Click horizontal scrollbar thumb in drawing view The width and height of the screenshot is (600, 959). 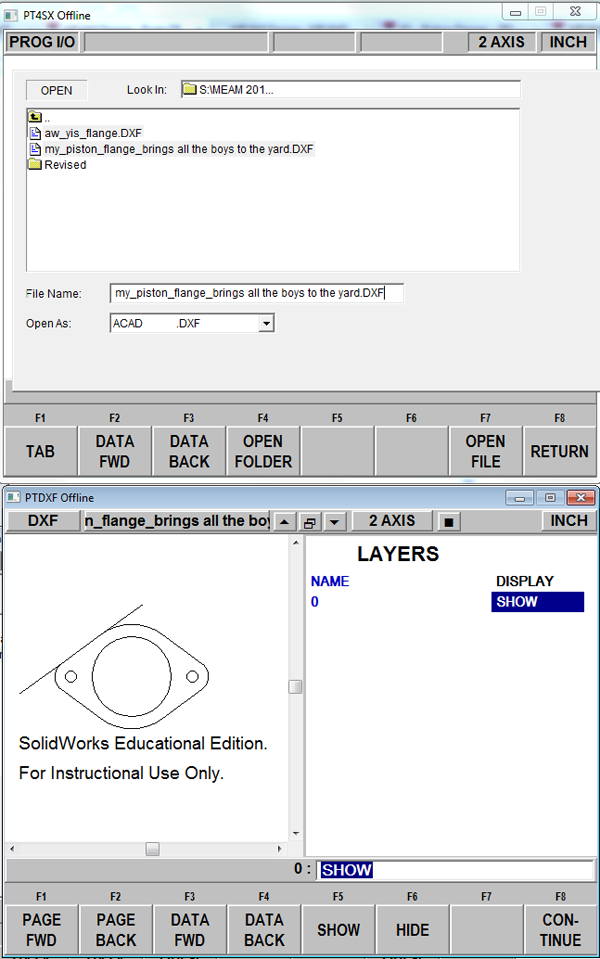pyautogui.click(x=152, y=849)
